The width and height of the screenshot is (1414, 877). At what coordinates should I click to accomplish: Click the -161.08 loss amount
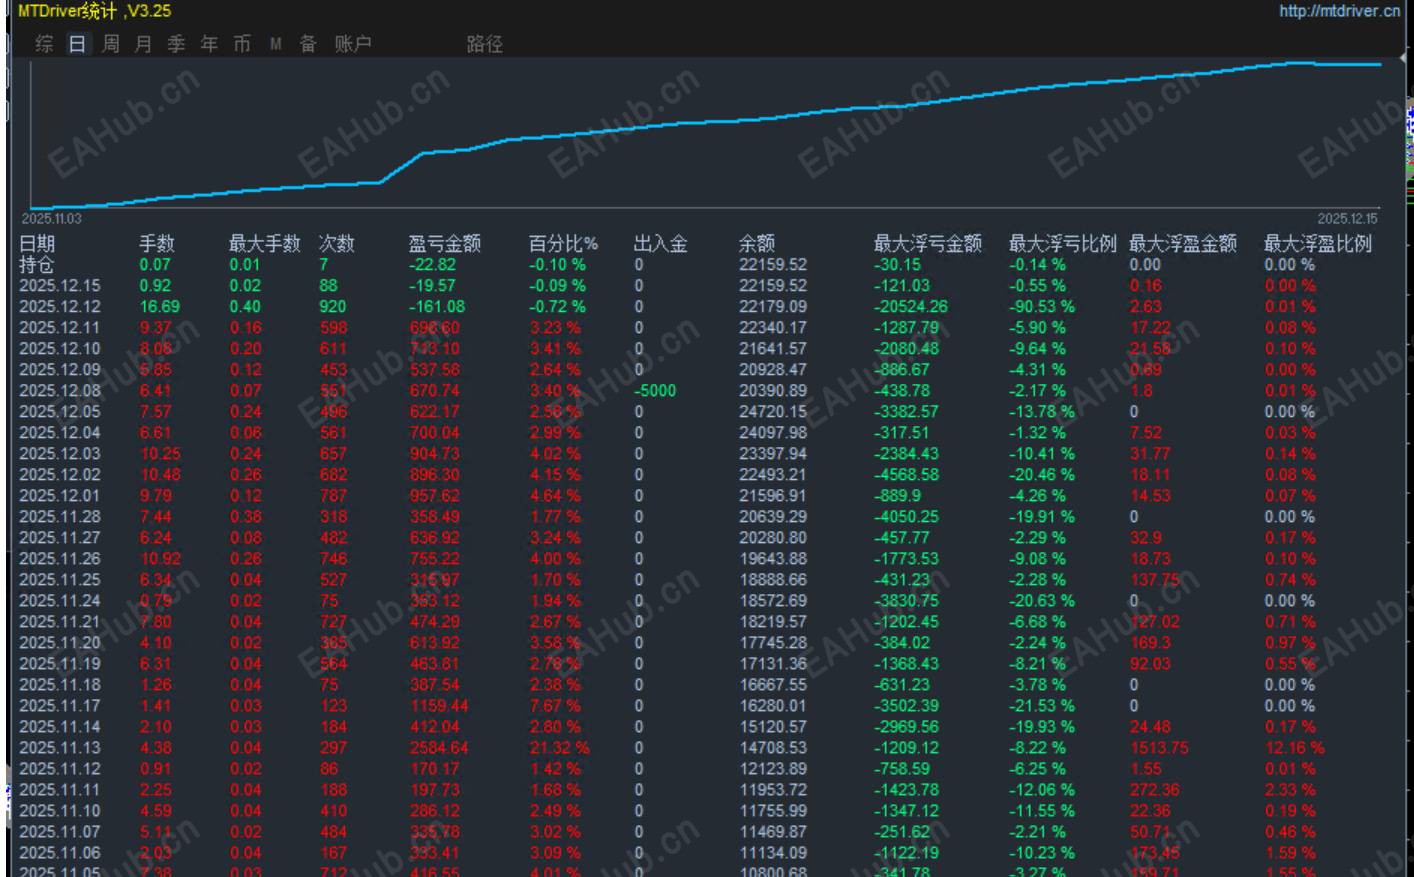point(437,307)
